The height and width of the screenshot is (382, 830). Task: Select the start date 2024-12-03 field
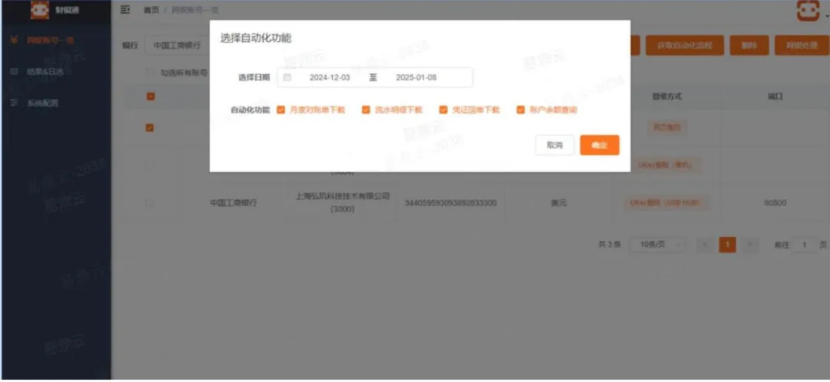click(330, 78)
